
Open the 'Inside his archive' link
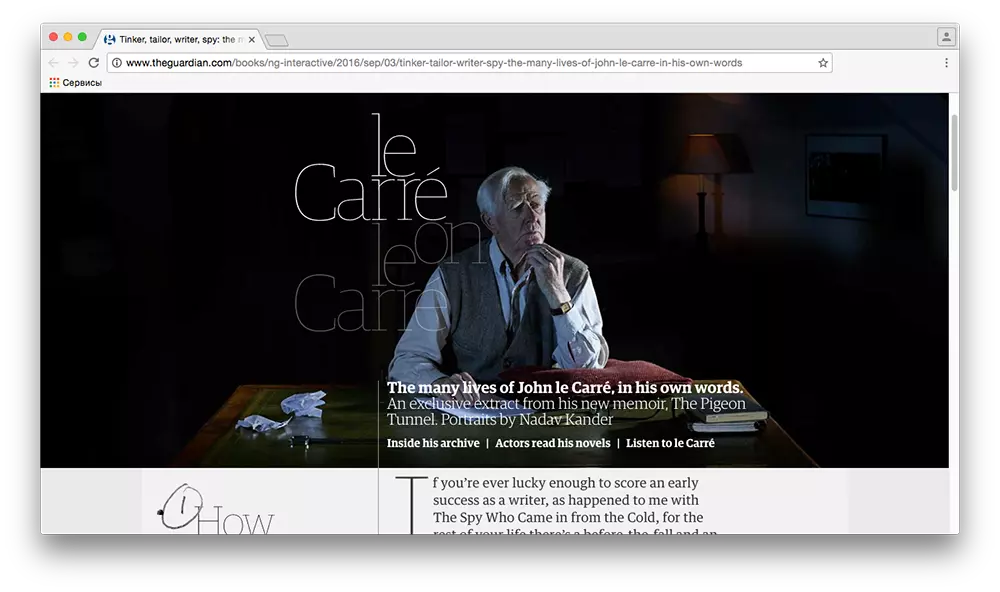point(433,443)
